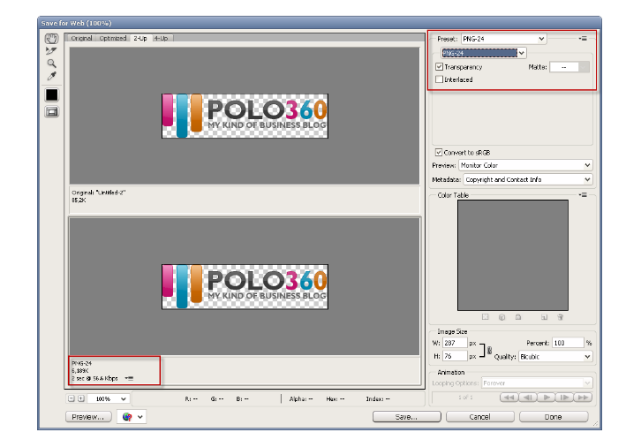Click the Percent input field

click(568, 342)
